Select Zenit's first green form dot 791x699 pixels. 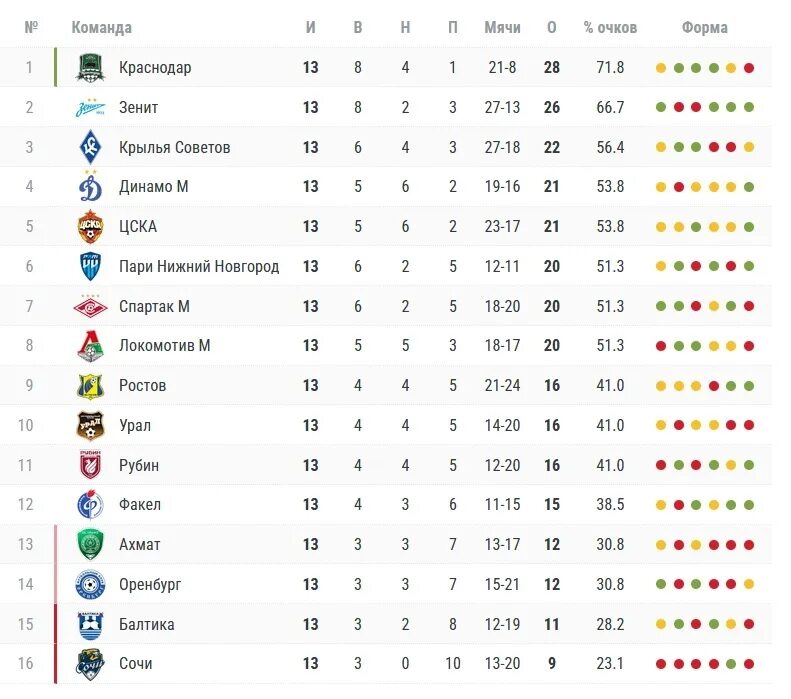click(661, 107)
